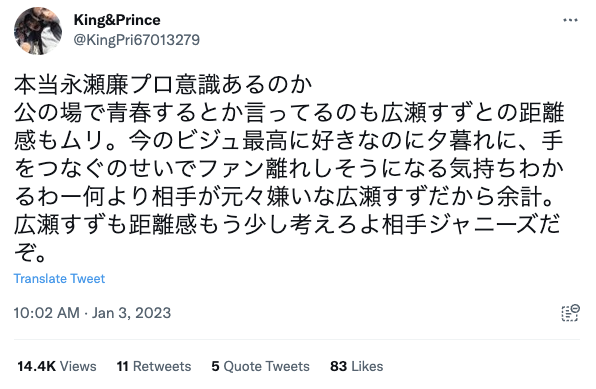Open the King&Prince display name

pos(117,20)
